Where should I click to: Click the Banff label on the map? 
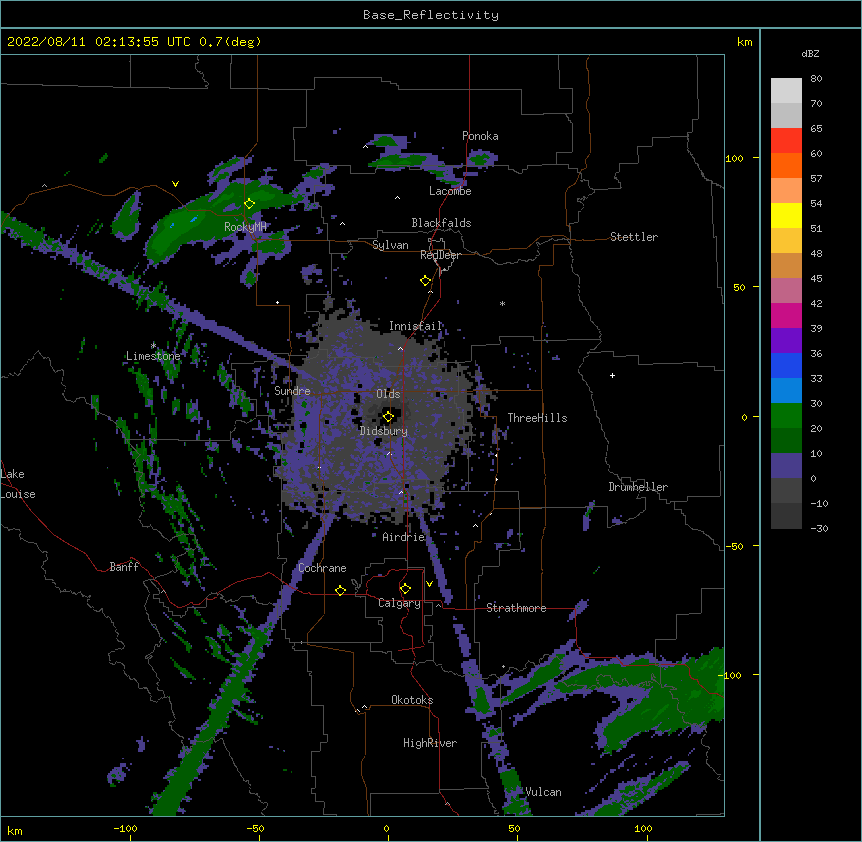click(x=124, y=567)
